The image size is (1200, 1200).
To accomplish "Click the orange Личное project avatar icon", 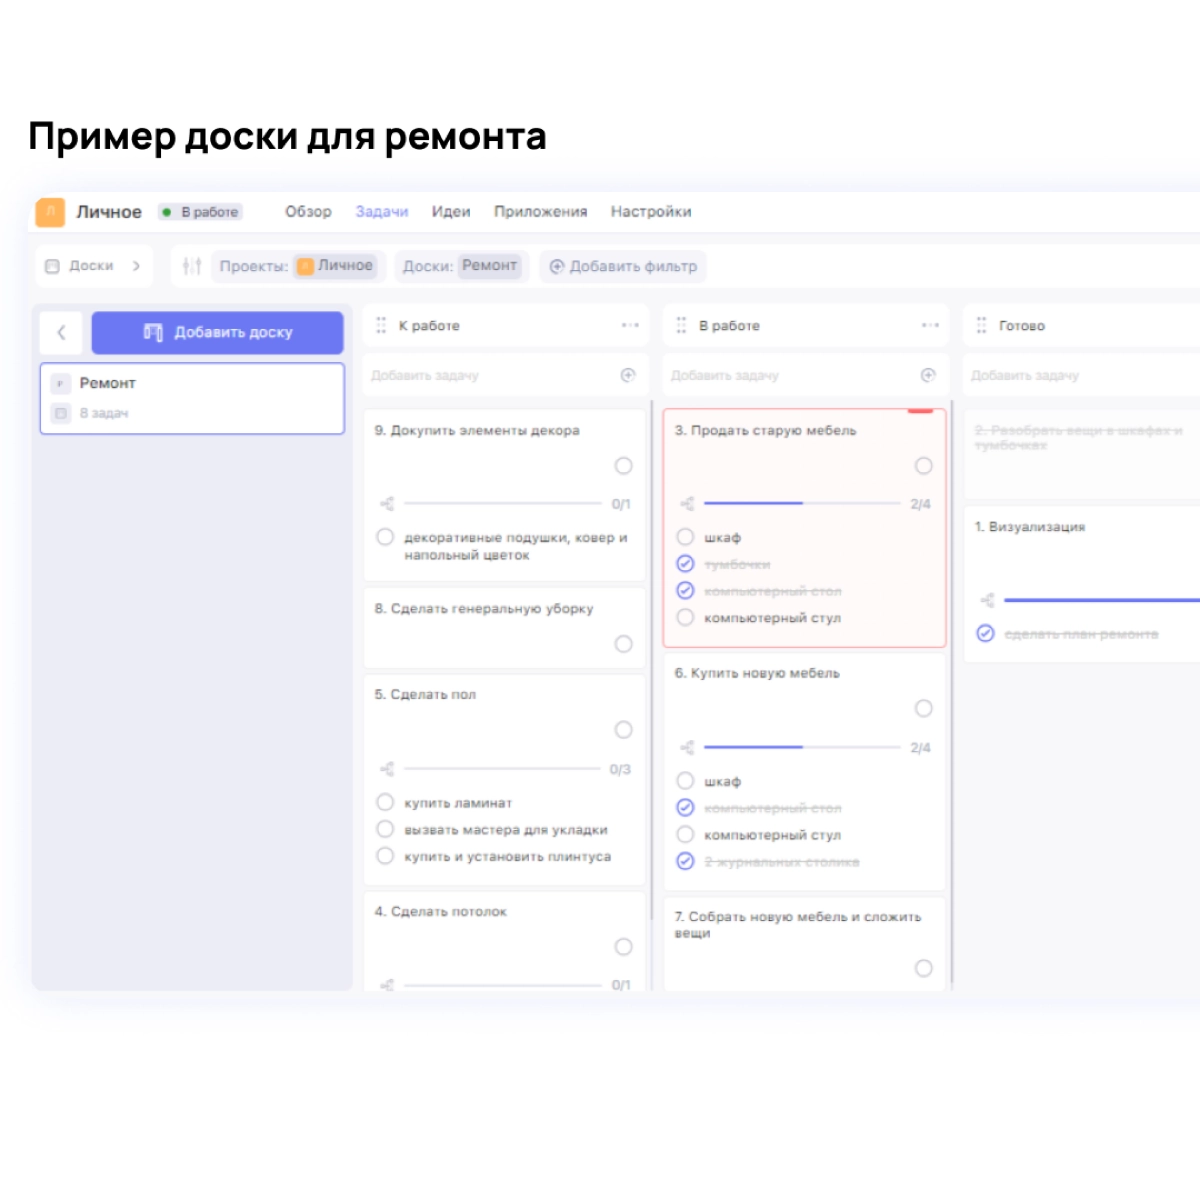I will click(50, 212).
